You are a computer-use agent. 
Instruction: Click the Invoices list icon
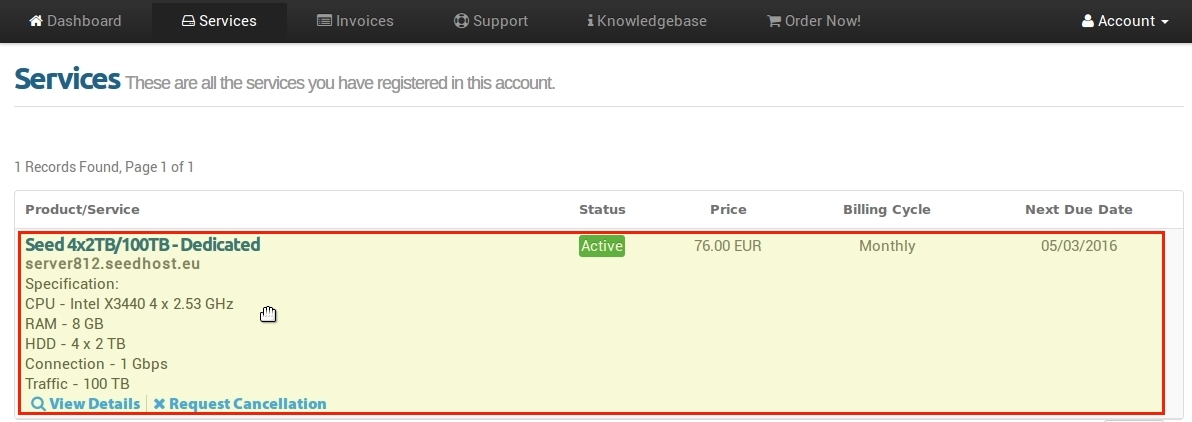[x=325, y=21]
